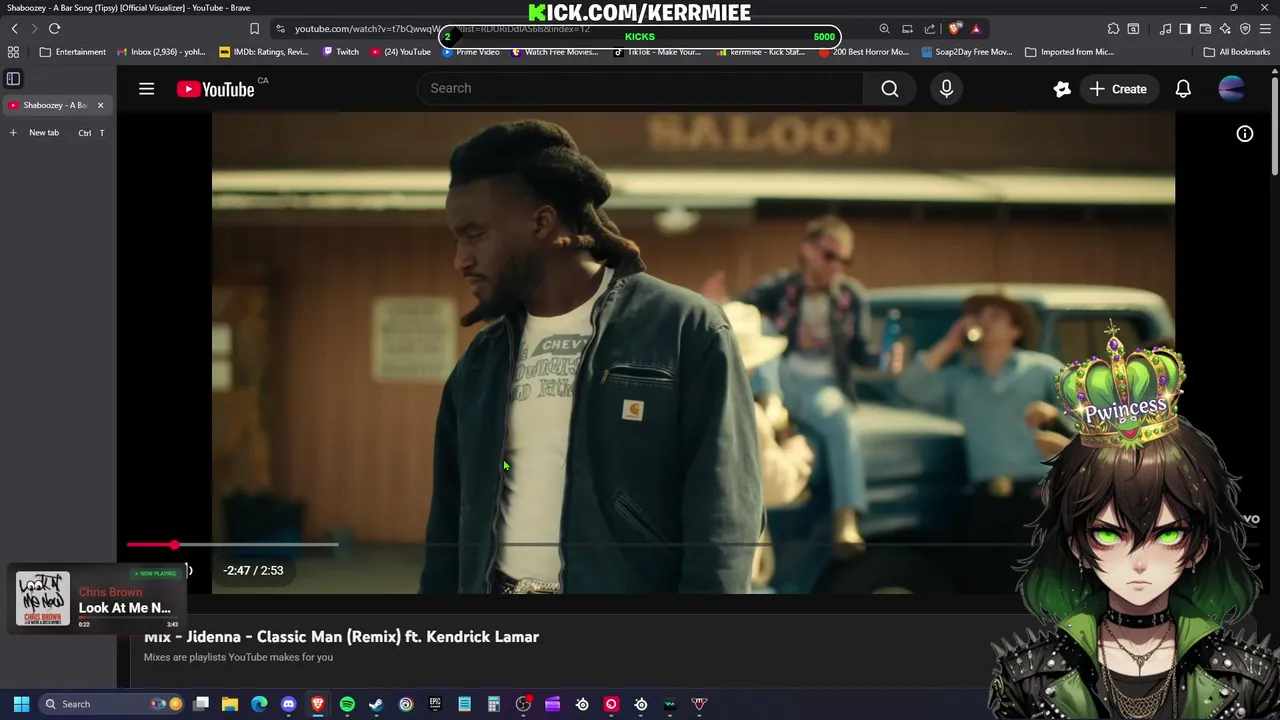Open Discord from taskbar
1280x720 pixels.
[289, 704]
